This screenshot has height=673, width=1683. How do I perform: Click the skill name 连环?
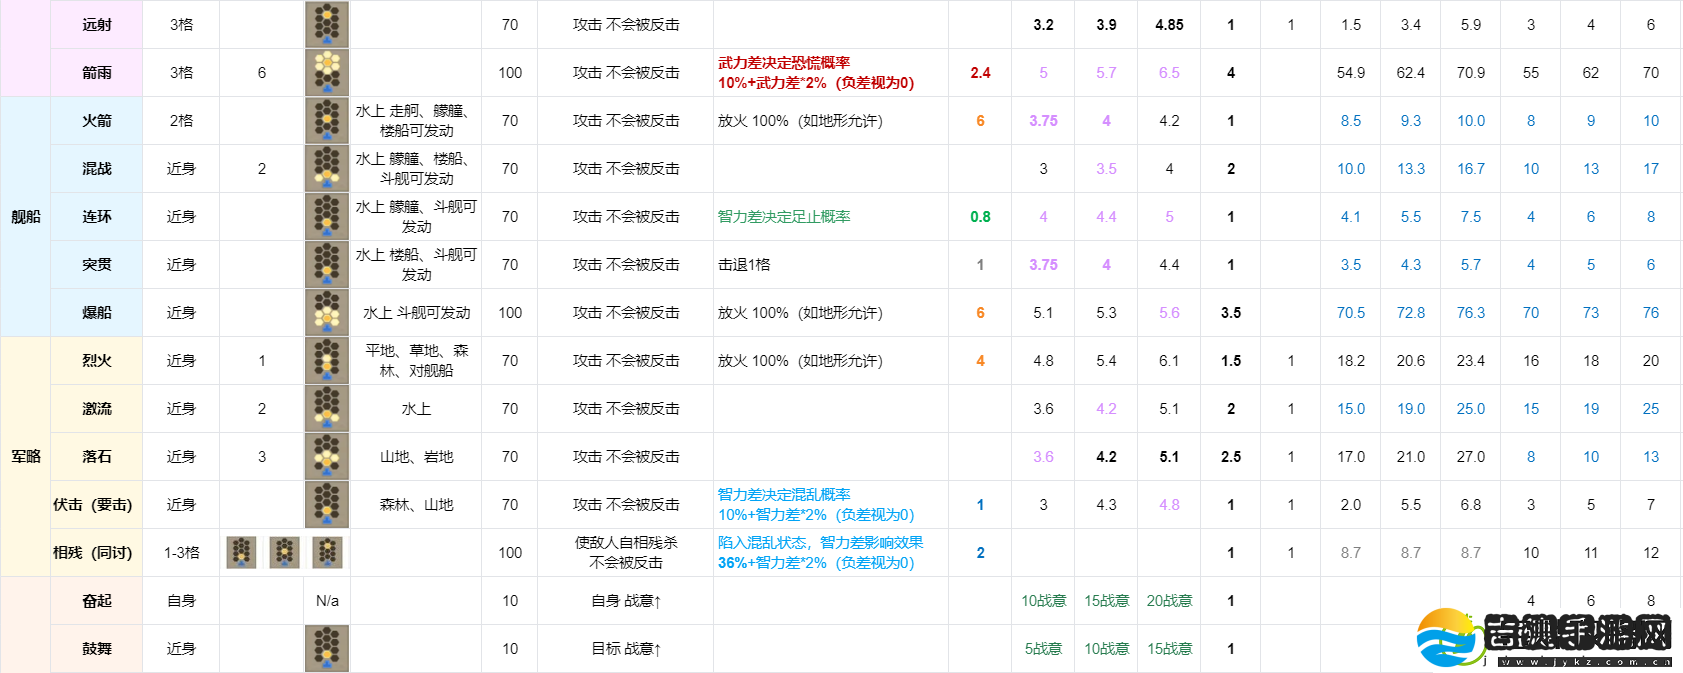point(97,217)
